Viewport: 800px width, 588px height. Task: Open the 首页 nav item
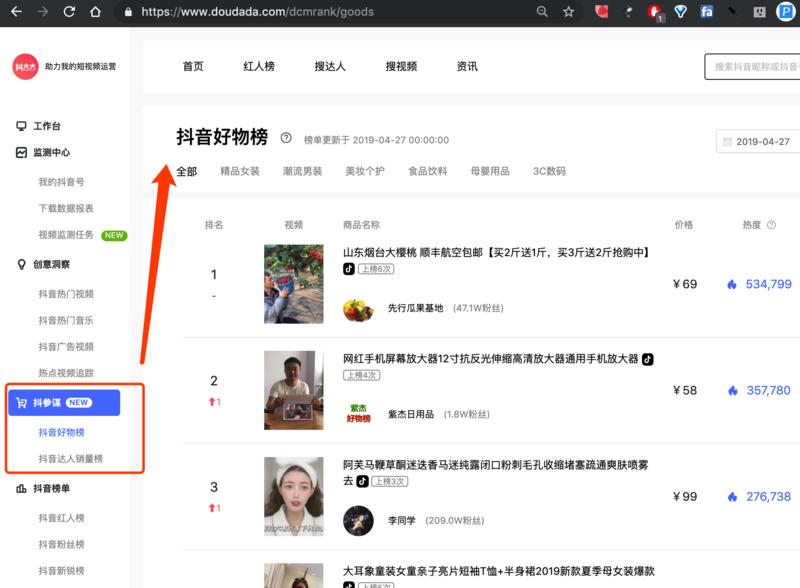point(193,66)
